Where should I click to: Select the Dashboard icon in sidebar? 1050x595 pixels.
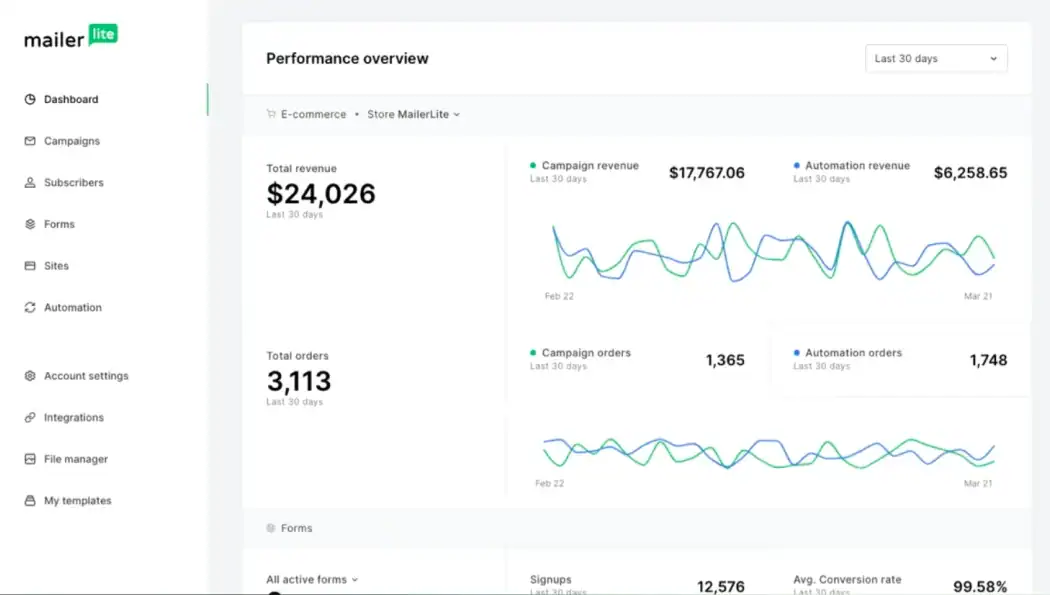pyautogui.click(x=30, y=99)
